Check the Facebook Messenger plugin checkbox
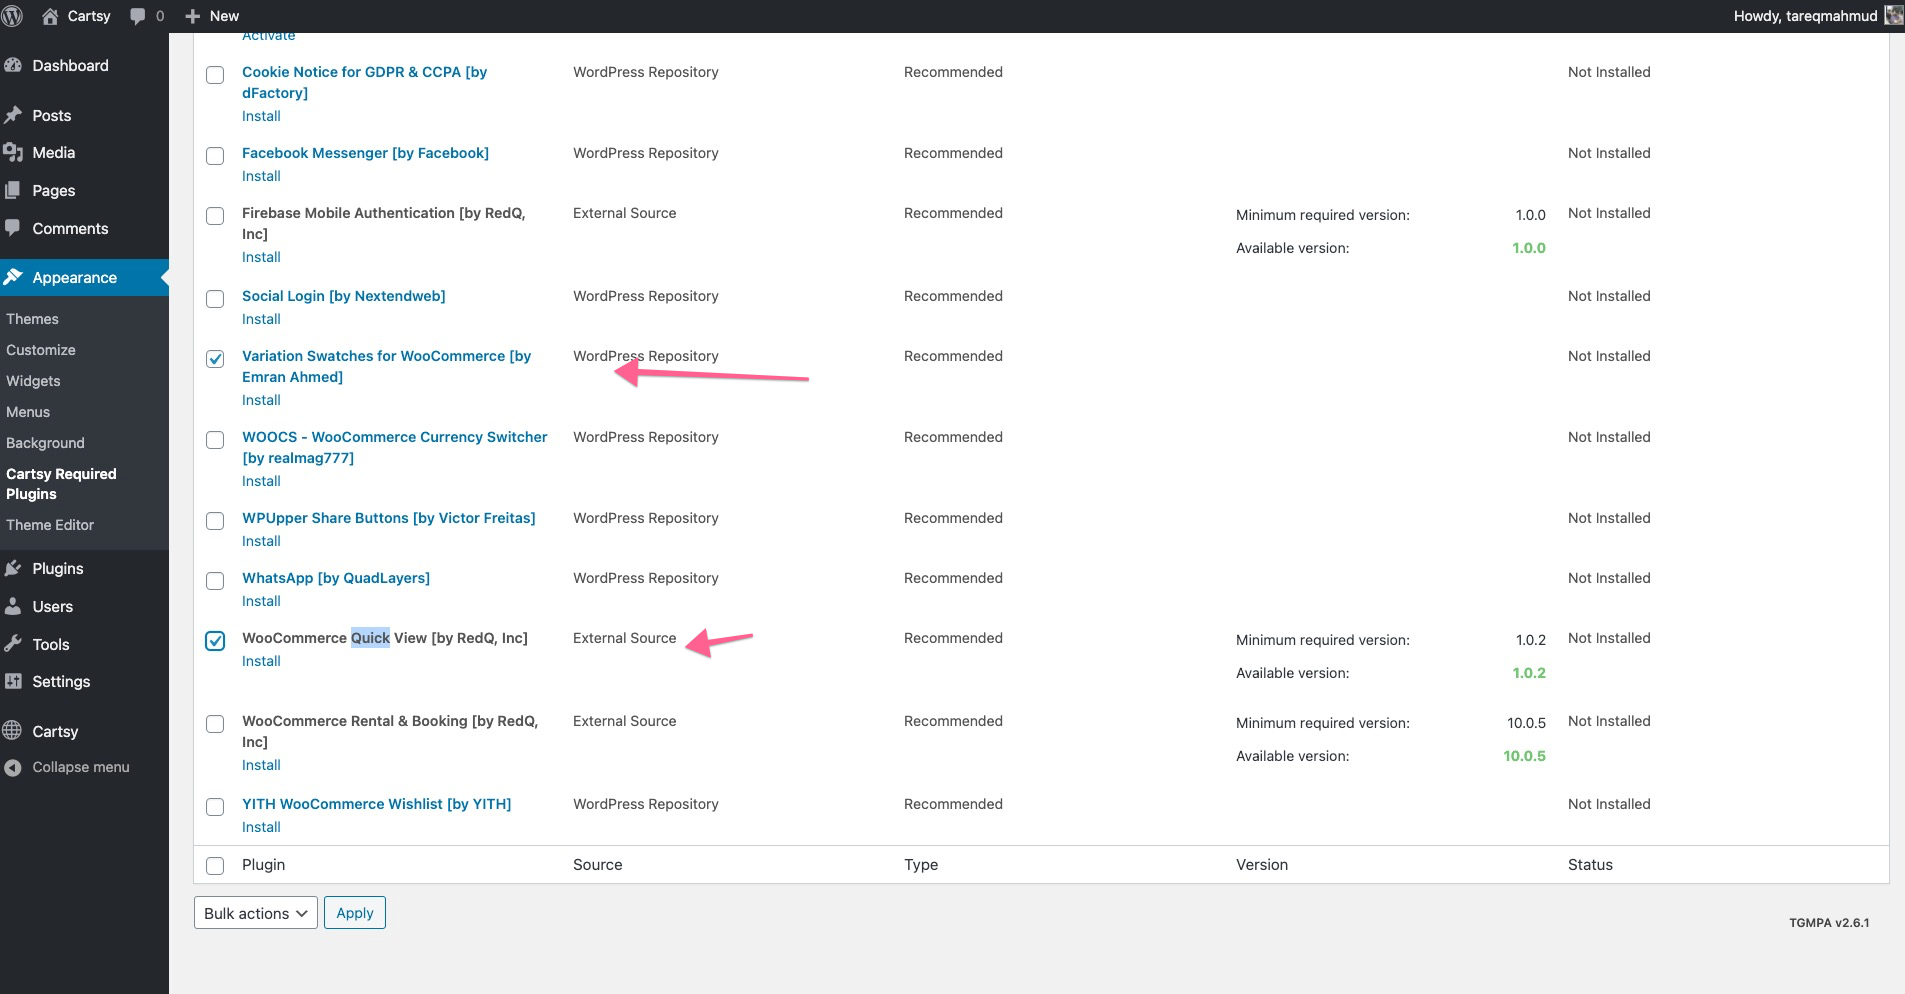Image resolution: width=1905 pixels, height=994 pixels. [x=215, y=156]
